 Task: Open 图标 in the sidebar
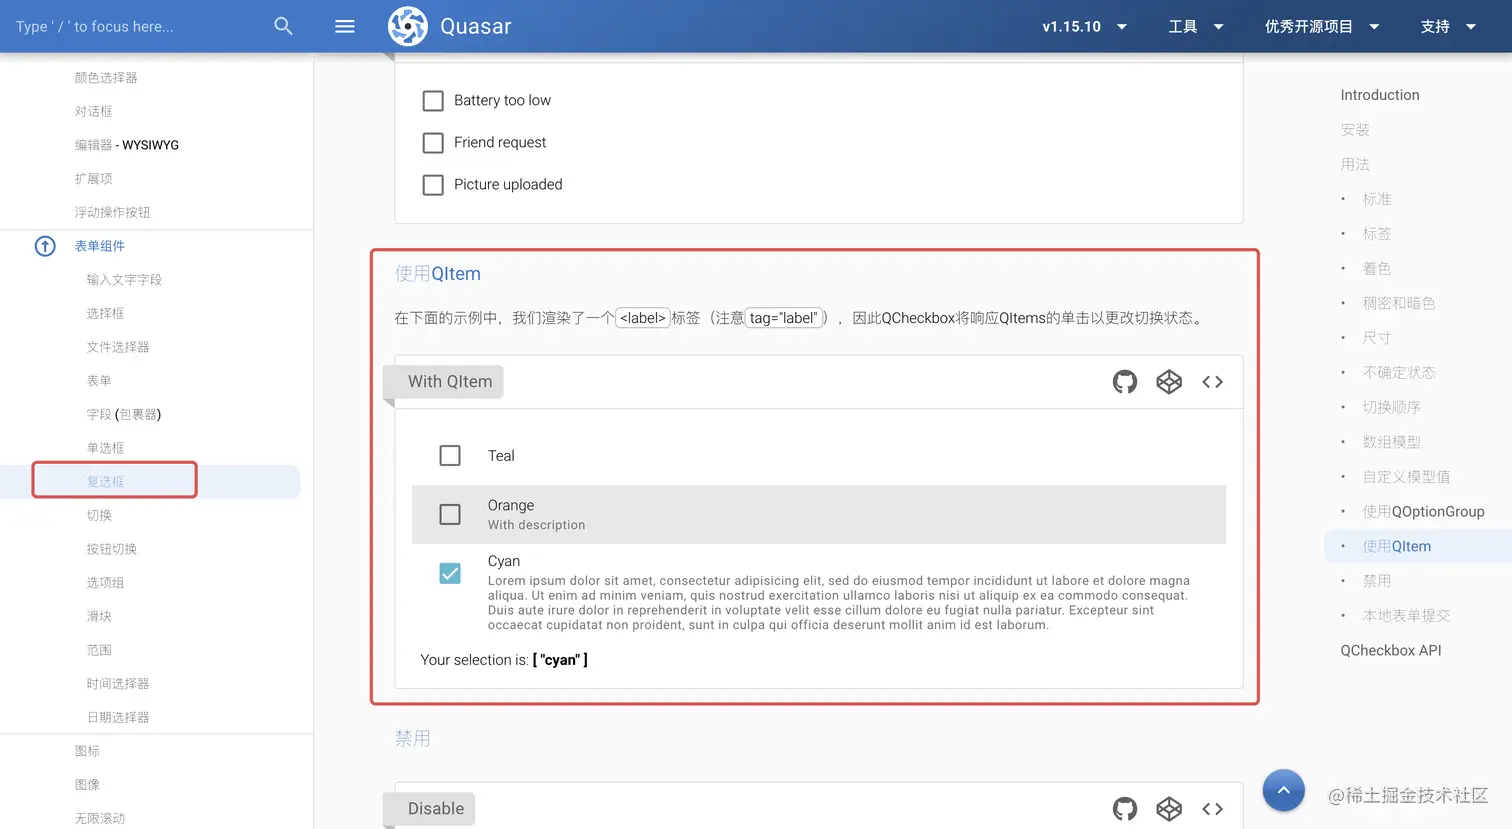coord(87,751)
